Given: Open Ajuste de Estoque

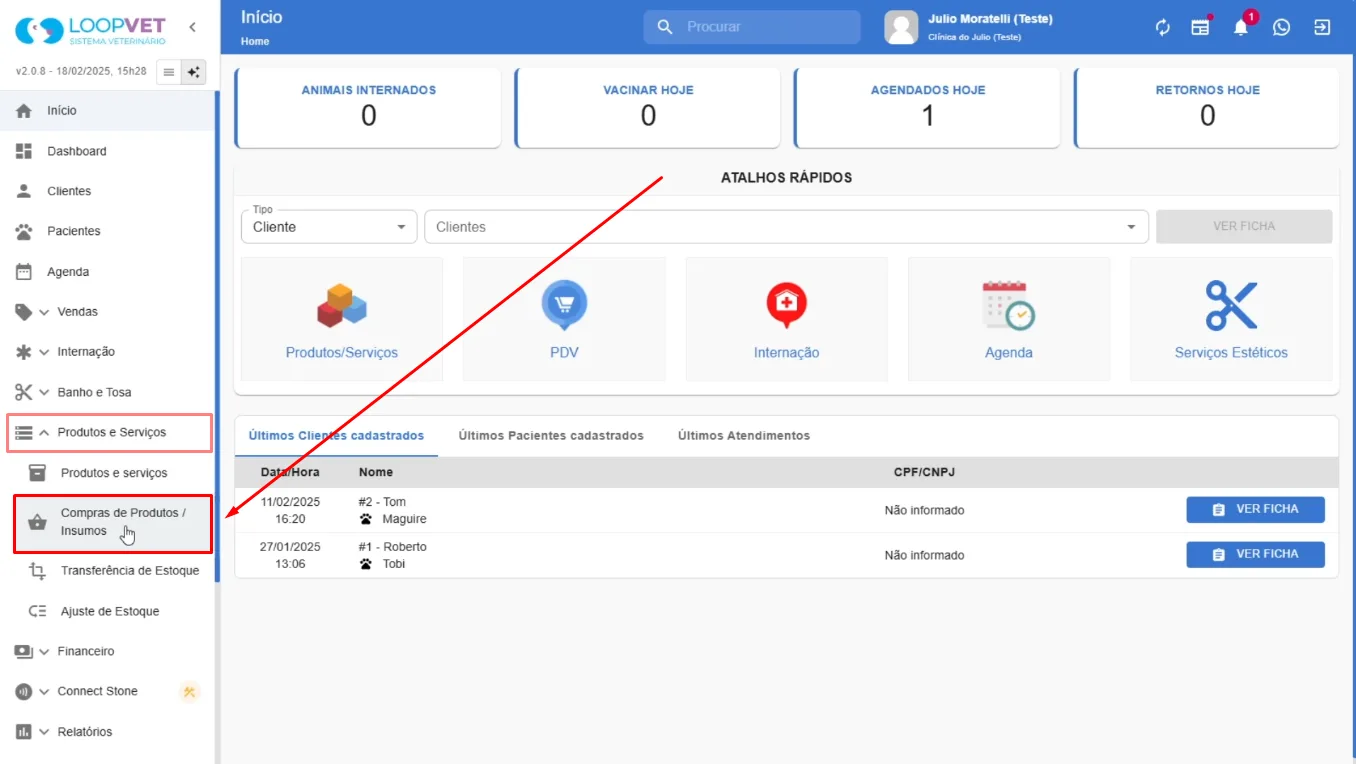Looking at the screenshot, I should click(108, 611).
